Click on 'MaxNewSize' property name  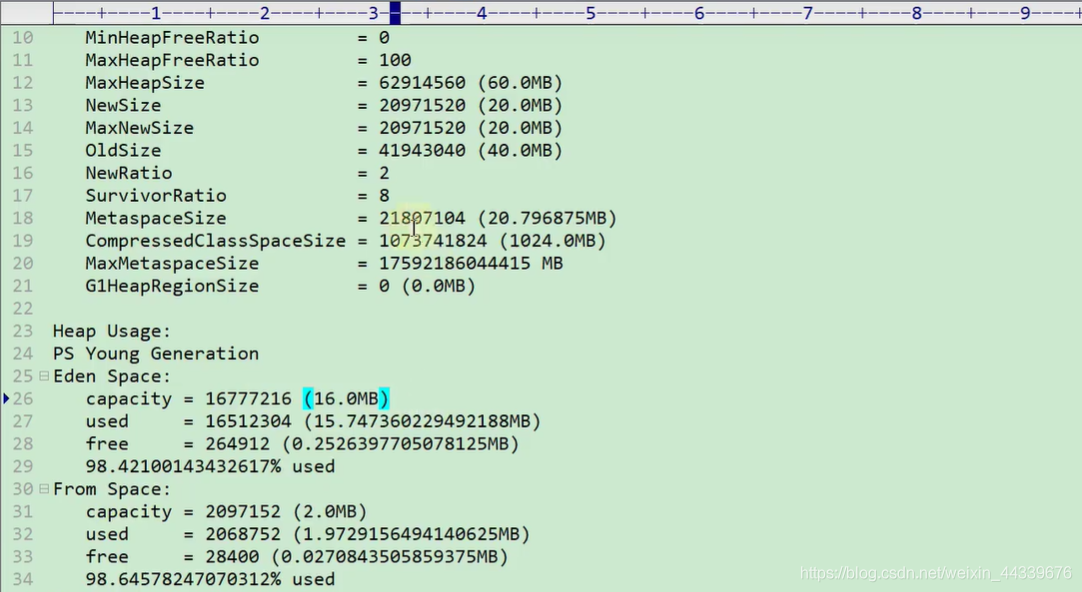click(139, 128)
